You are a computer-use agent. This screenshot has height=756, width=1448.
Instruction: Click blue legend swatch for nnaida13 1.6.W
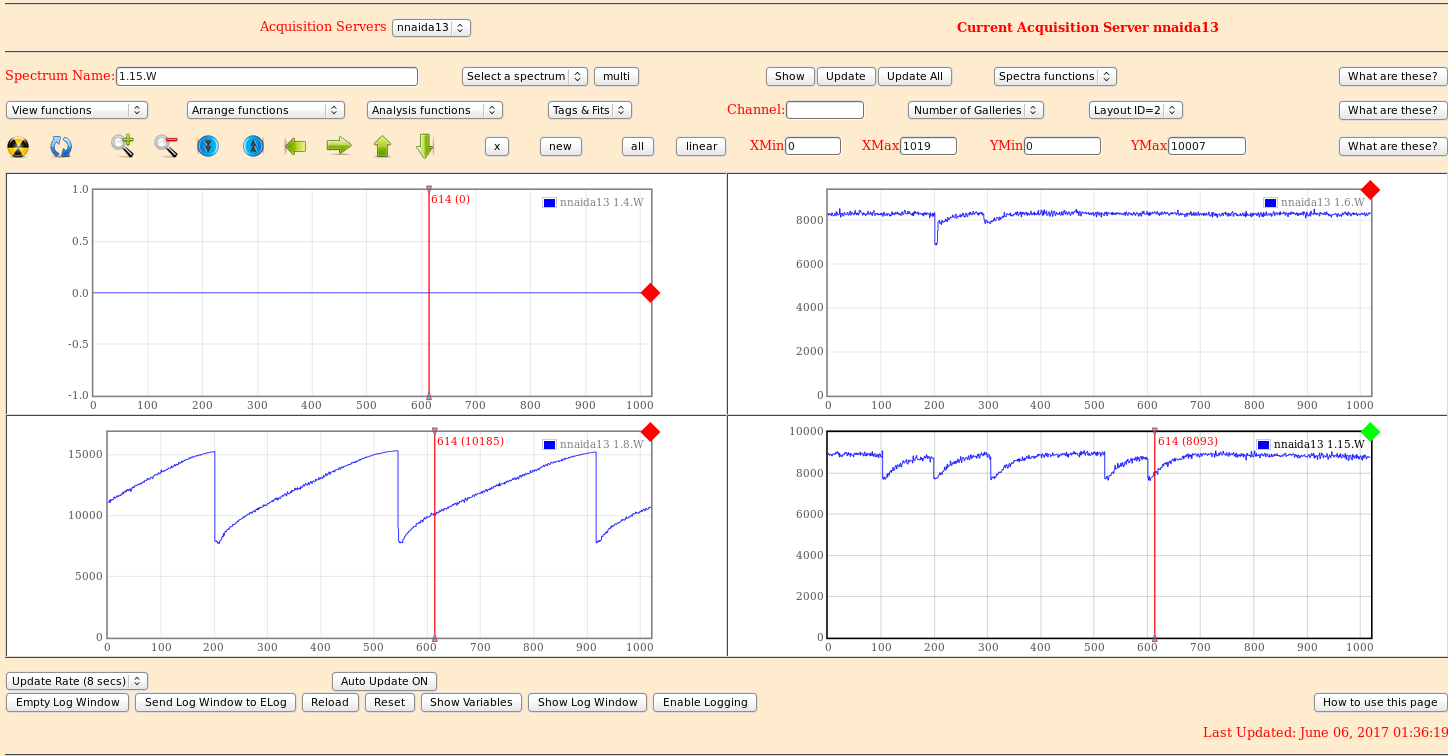click(x=1270, y=202)
